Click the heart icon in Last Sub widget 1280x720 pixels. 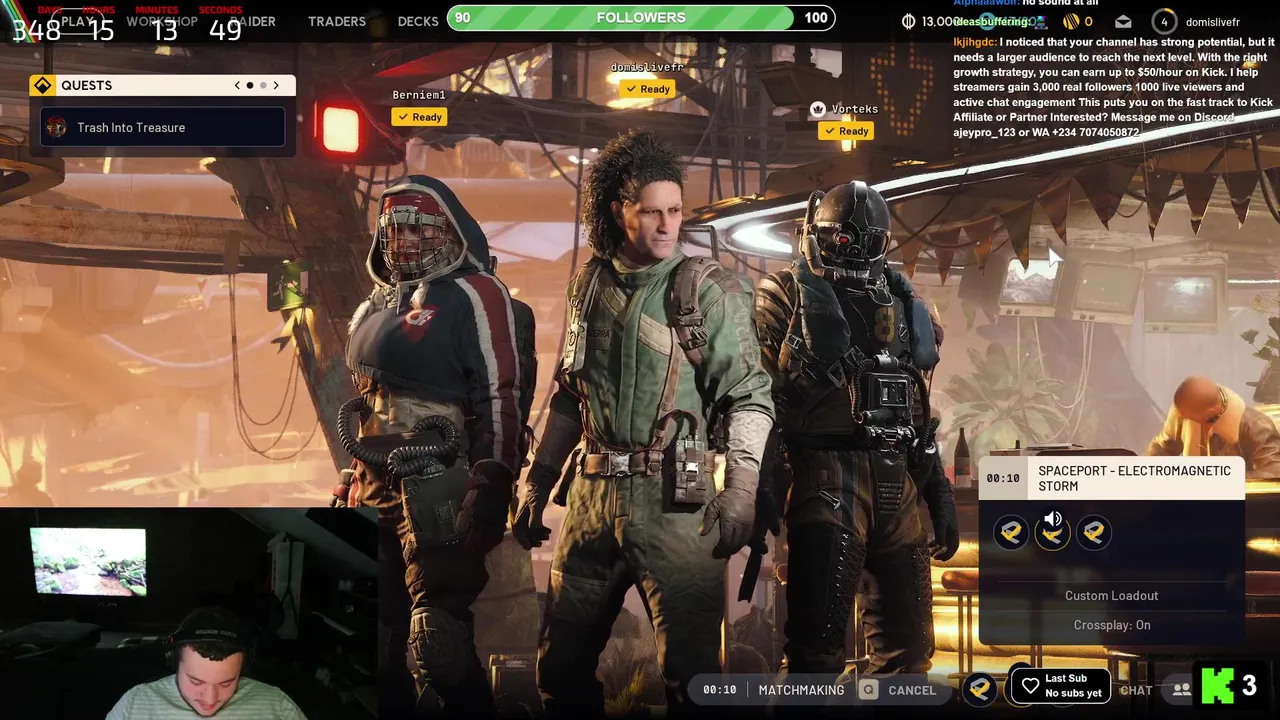pos(1030,686)
